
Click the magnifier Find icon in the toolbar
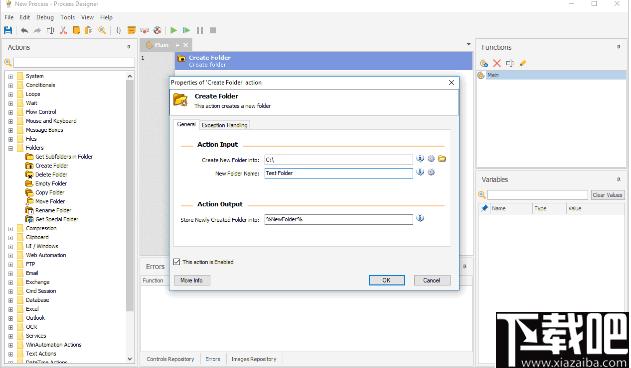click(102, 30)
